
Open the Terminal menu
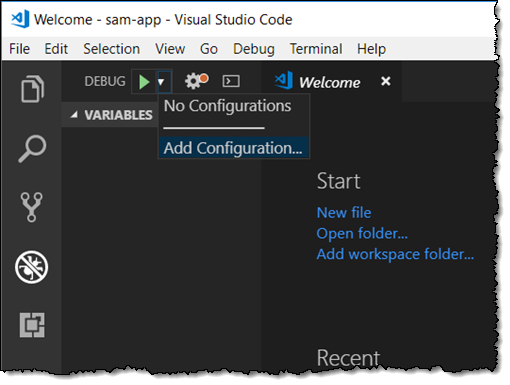(316, 49)
